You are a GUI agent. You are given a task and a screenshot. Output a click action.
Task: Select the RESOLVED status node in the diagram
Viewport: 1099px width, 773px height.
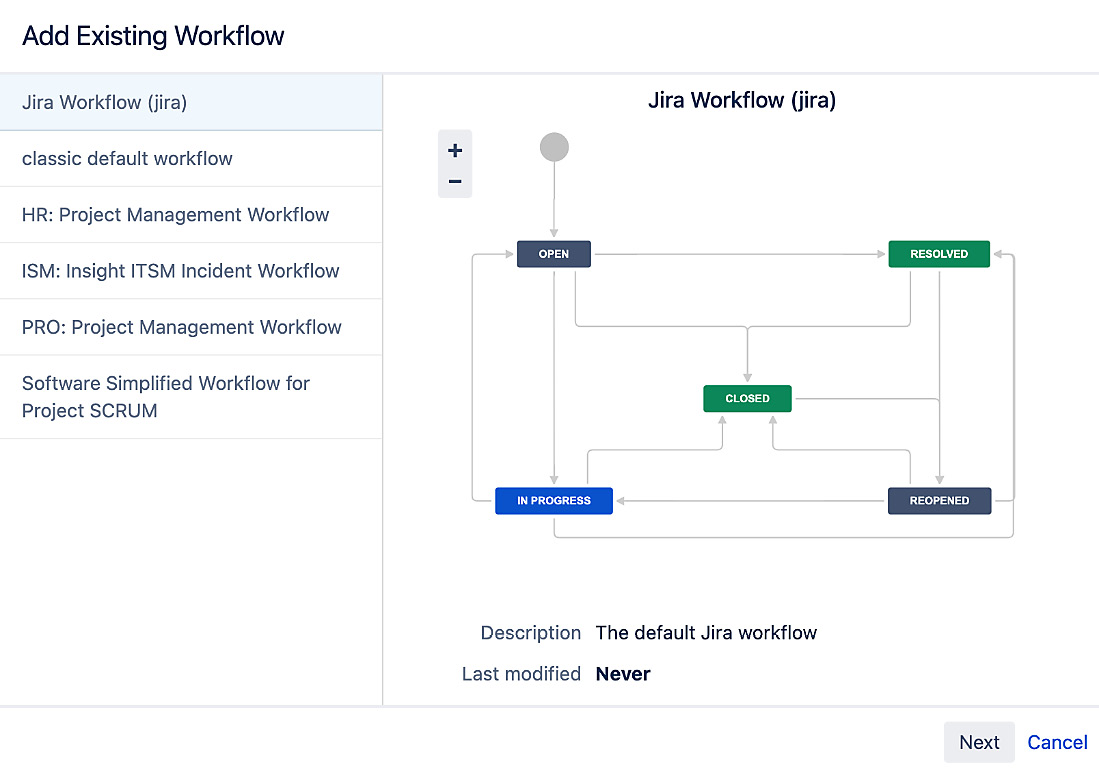pos(938,254)
